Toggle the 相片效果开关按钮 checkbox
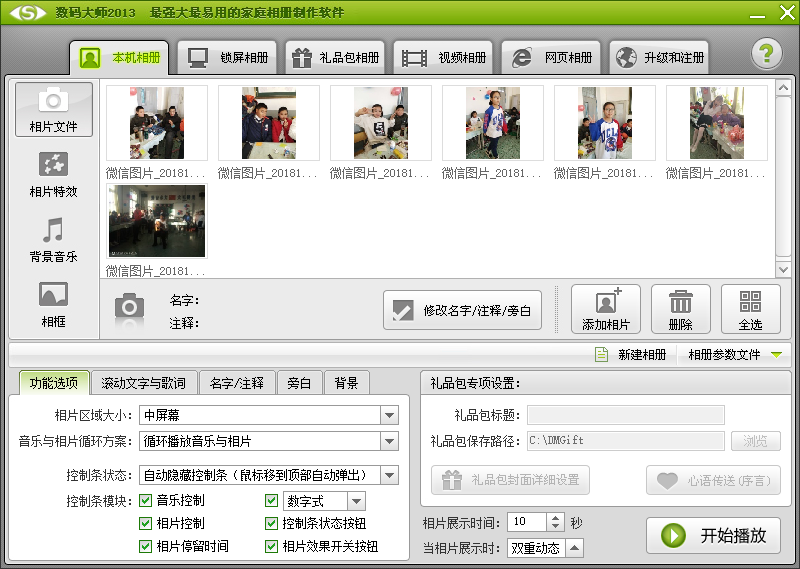The height and width of the screenshot is (569, 800). point(271,547)
